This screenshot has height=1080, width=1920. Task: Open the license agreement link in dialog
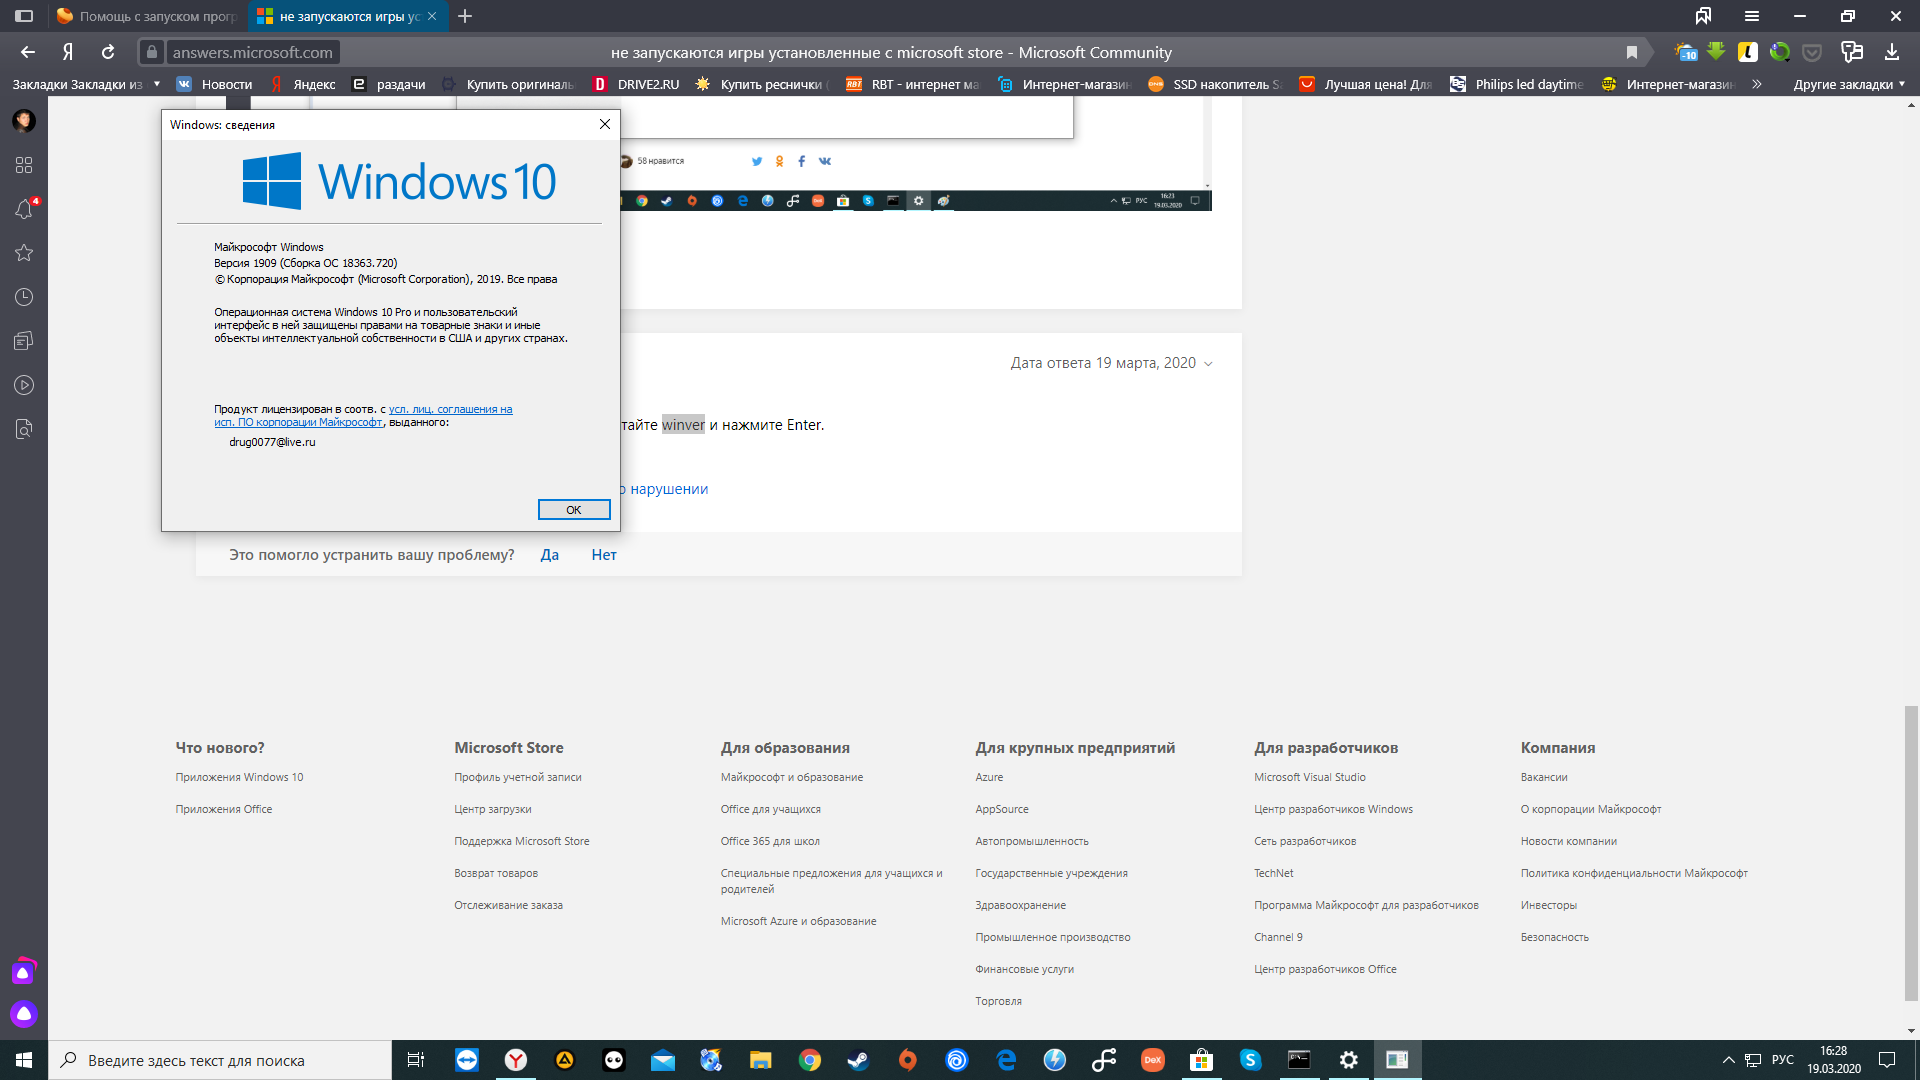point(363,416)
